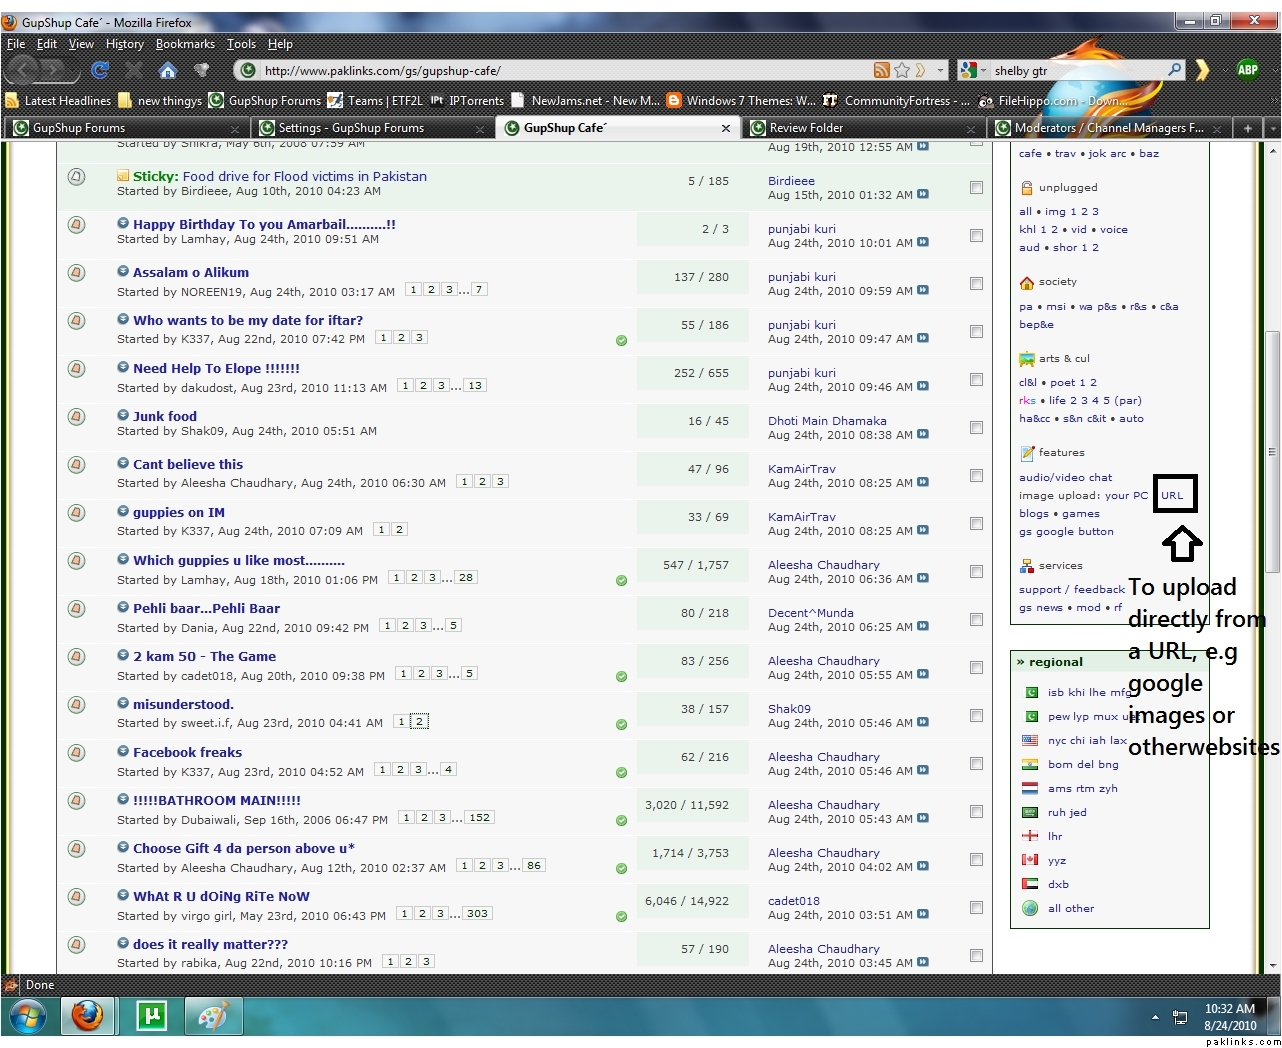Click the Firefox reload button

click(x=99, y=70)
